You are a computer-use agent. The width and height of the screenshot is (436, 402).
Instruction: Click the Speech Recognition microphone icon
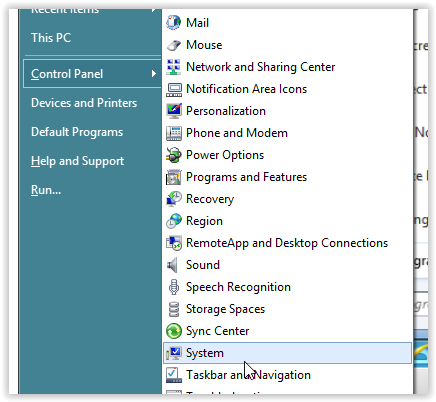point(174,287)
